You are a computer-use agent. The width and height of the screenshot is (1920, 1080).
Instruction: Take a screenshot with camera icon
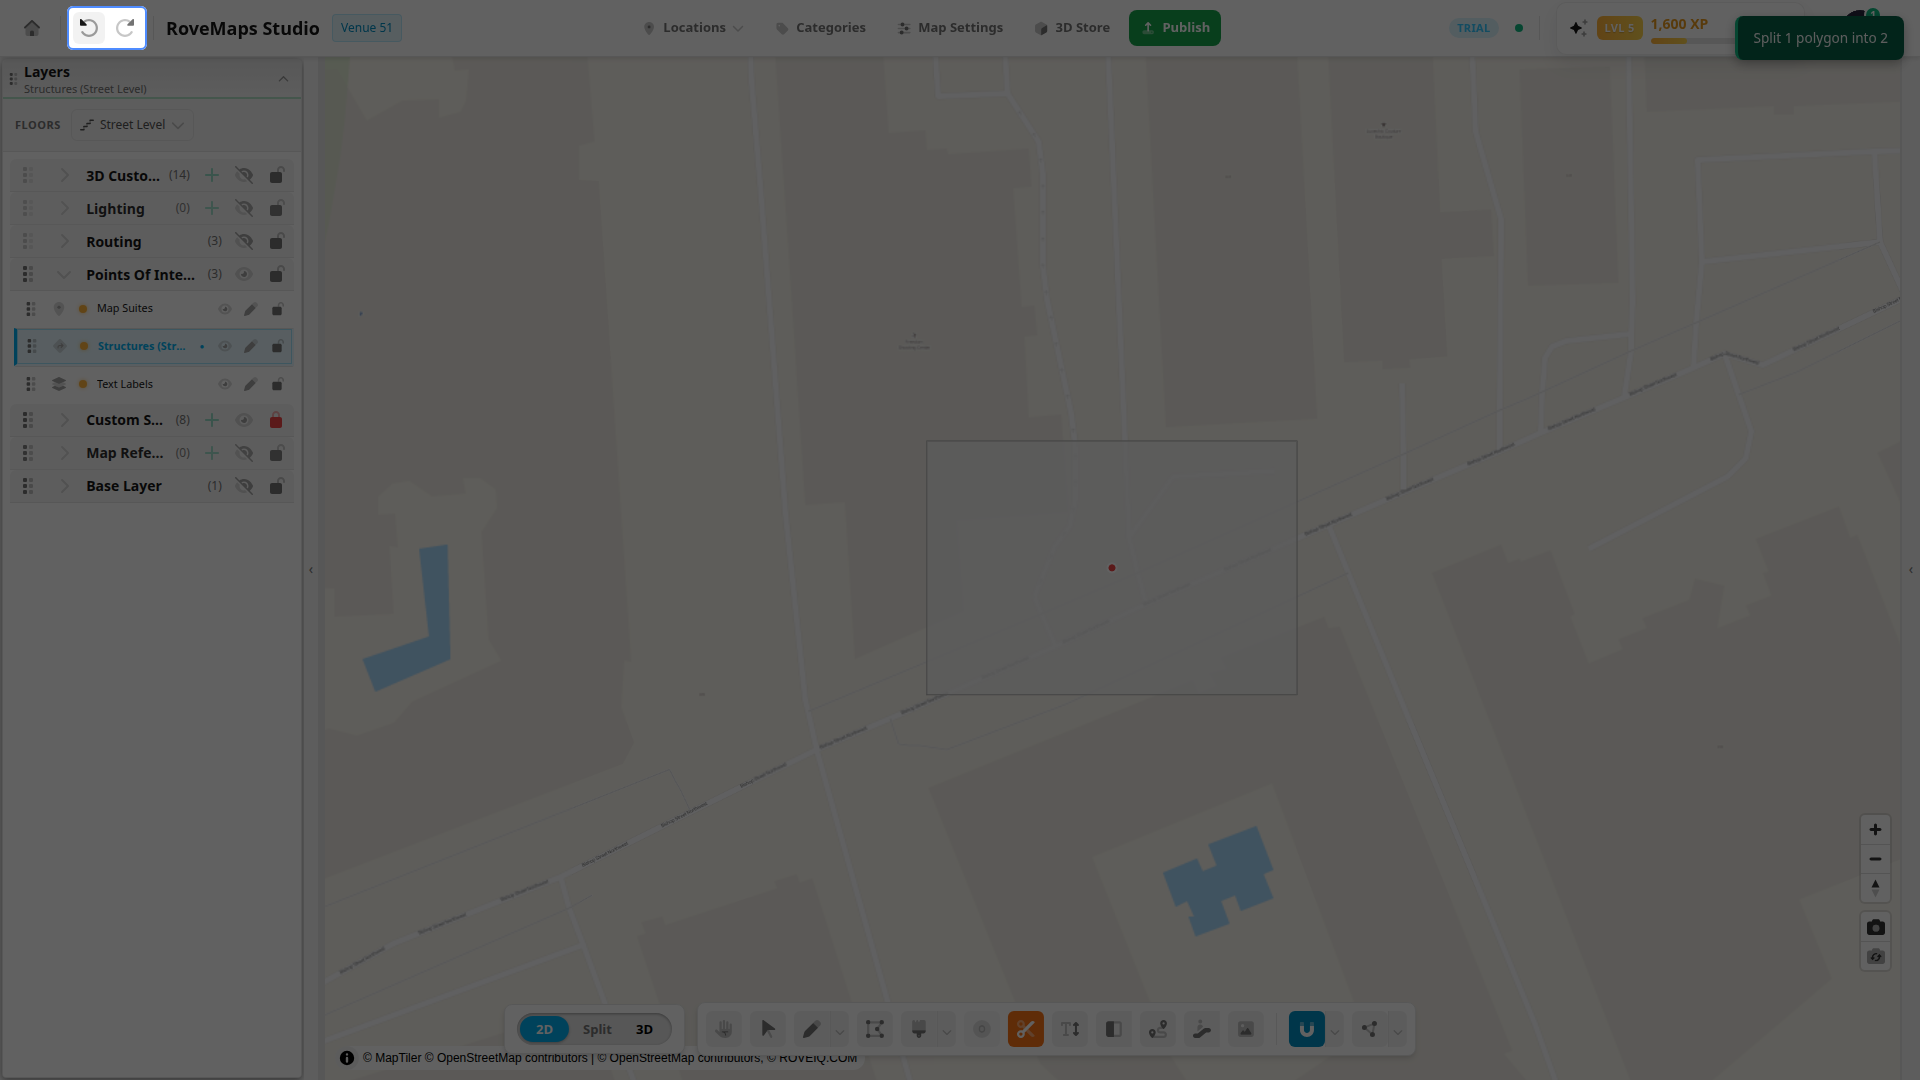(1875, 927)
